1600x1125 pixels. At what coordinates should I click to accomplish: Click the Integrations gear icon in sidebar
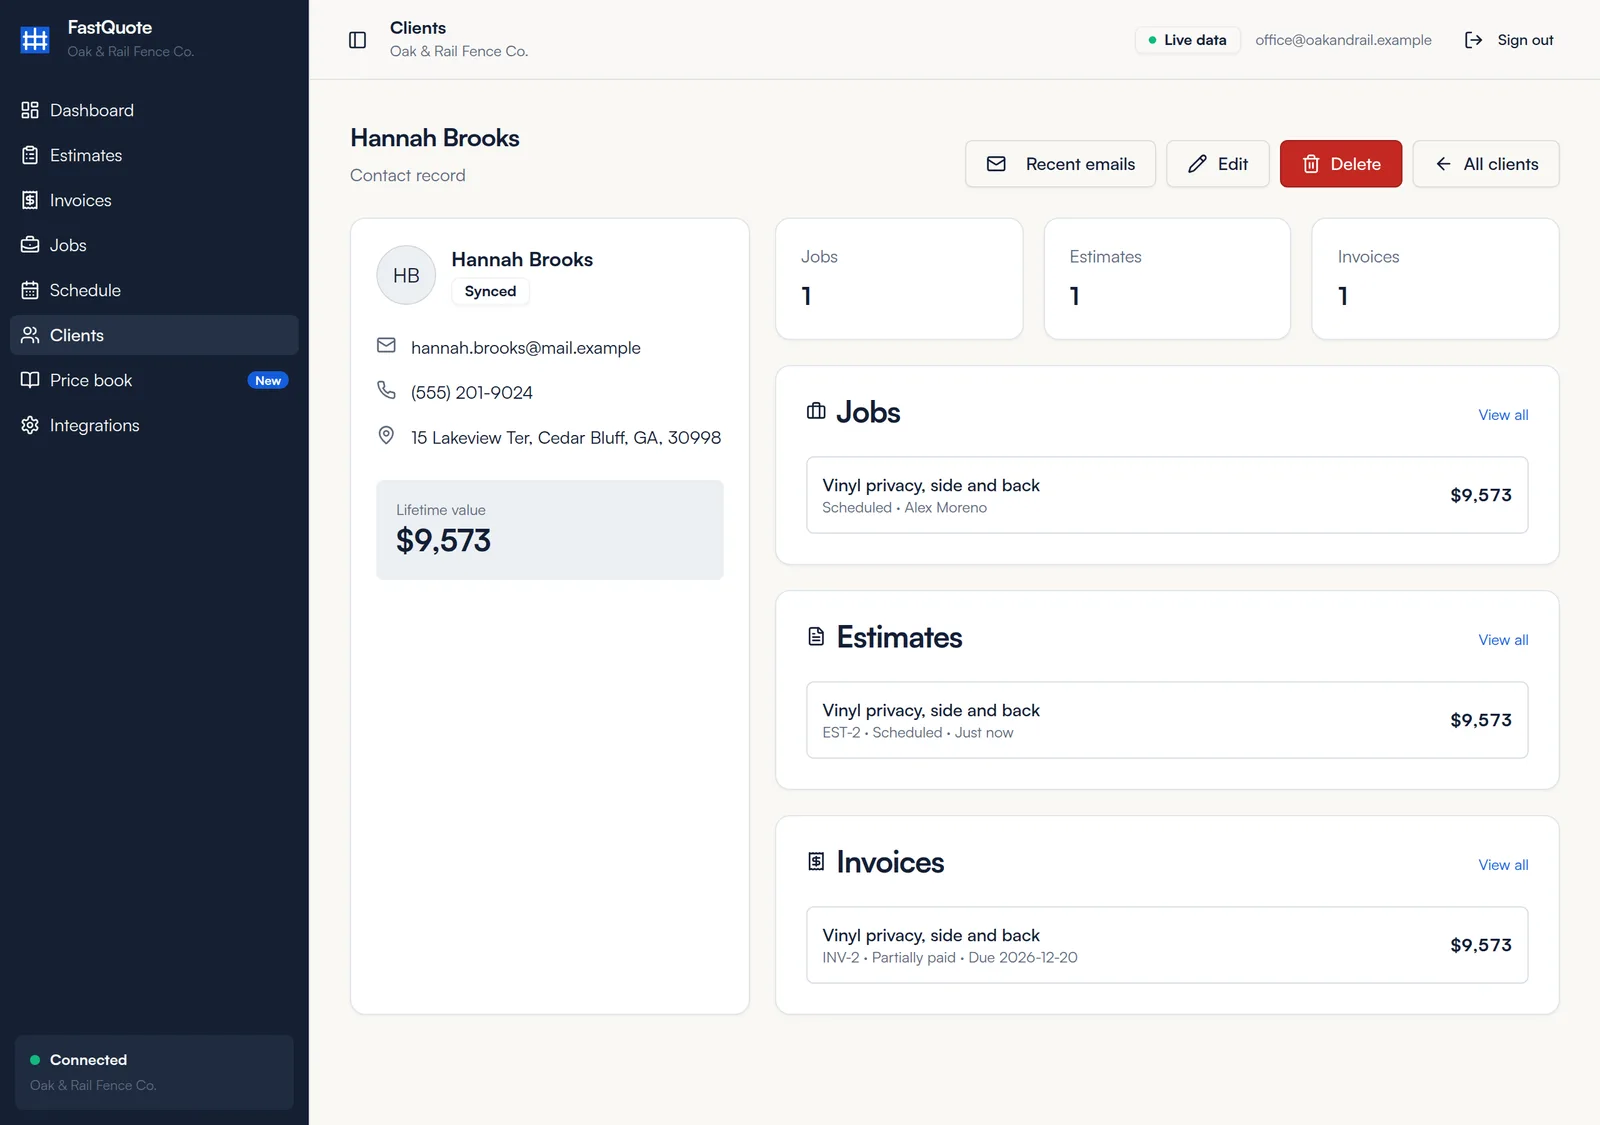30,425
